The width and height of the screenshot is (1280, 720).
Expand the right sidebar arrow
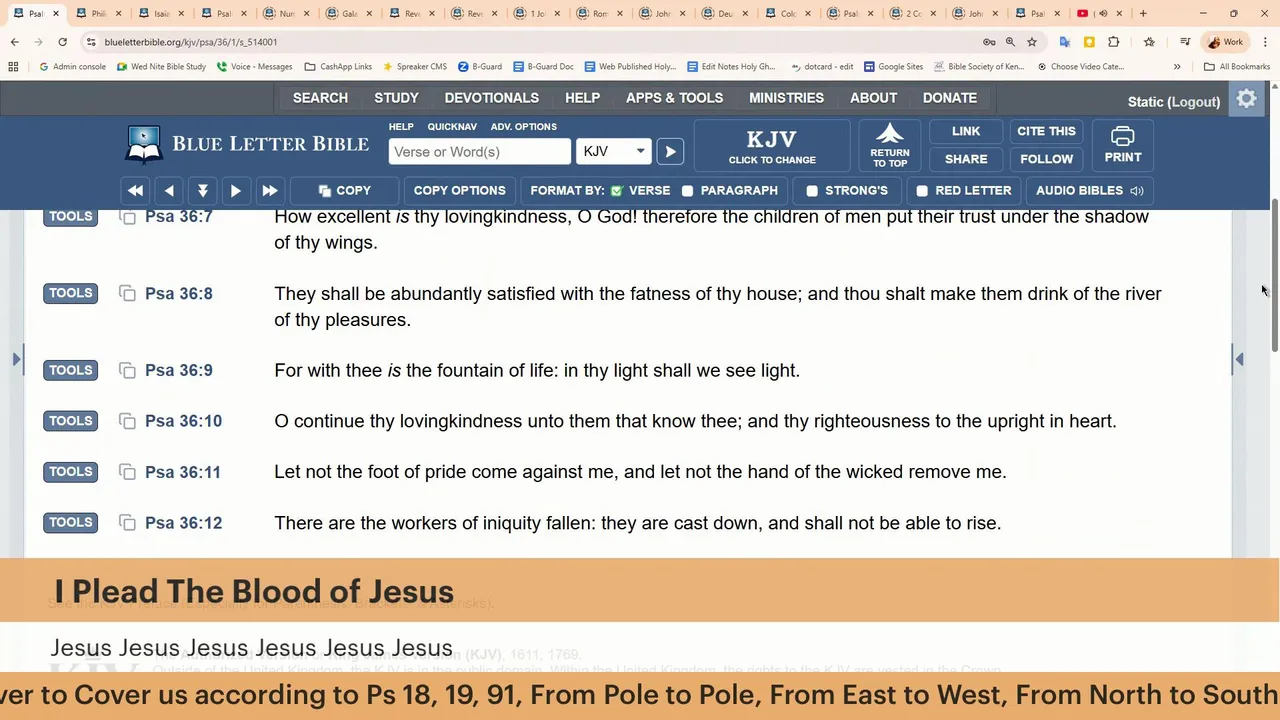1239,358
